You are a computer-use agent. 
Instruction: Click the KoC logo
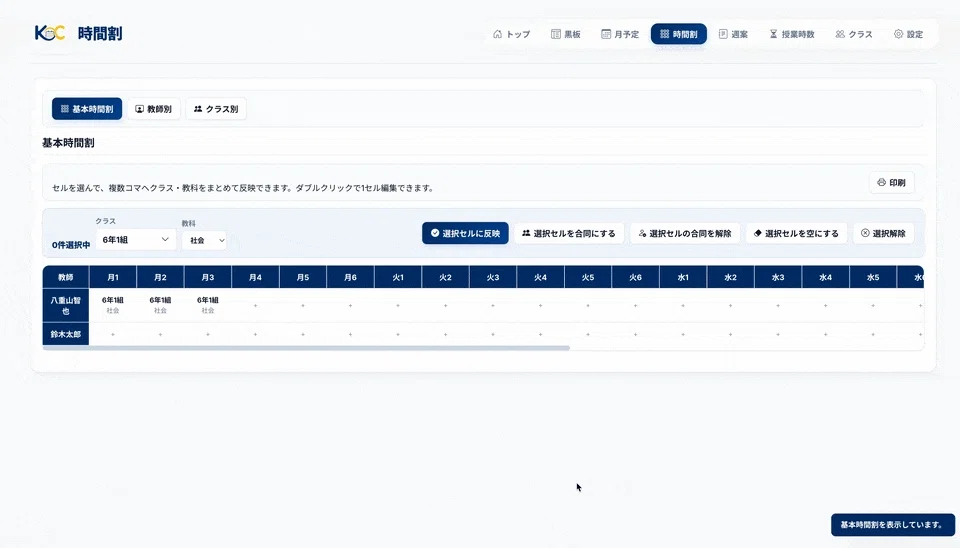click(50, 33)
